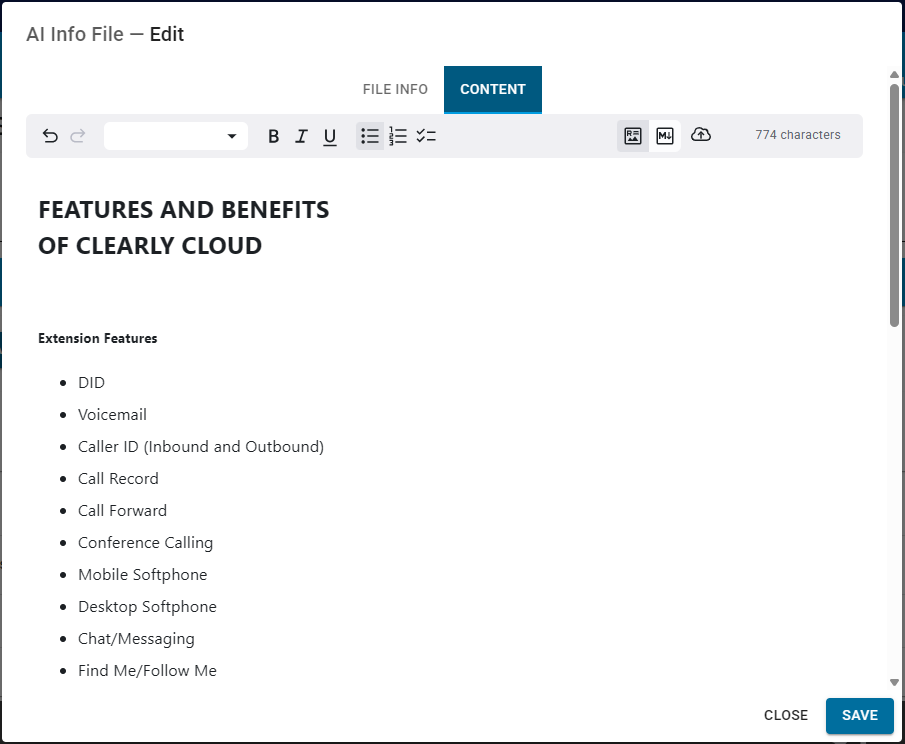Toggle the bulleted list formatting

[x=370, y=135]
